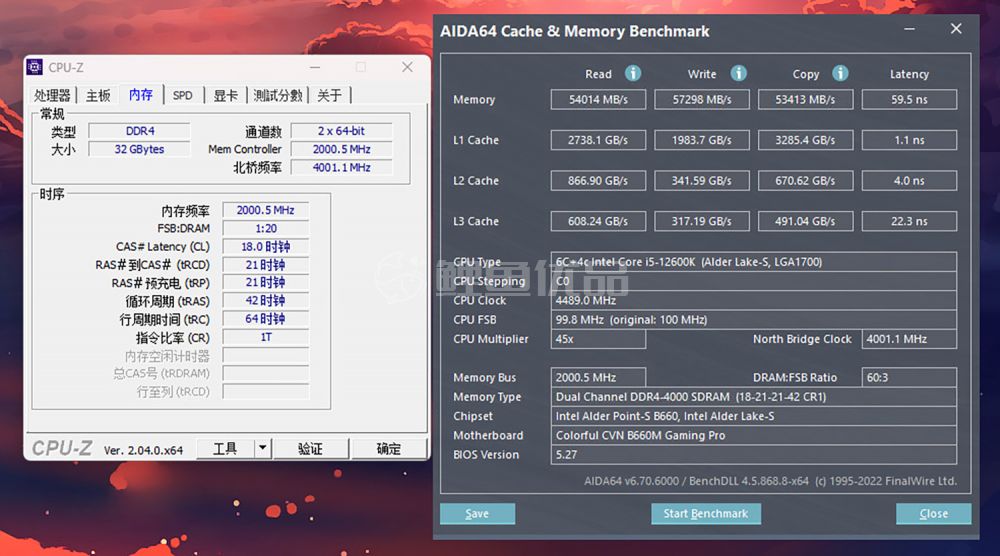Switch to the 处理器 tab in CPU-Z
Image resolution: width=1000 pixels, height=556 pixels.
pyautogui.click(x=52, y=96)
